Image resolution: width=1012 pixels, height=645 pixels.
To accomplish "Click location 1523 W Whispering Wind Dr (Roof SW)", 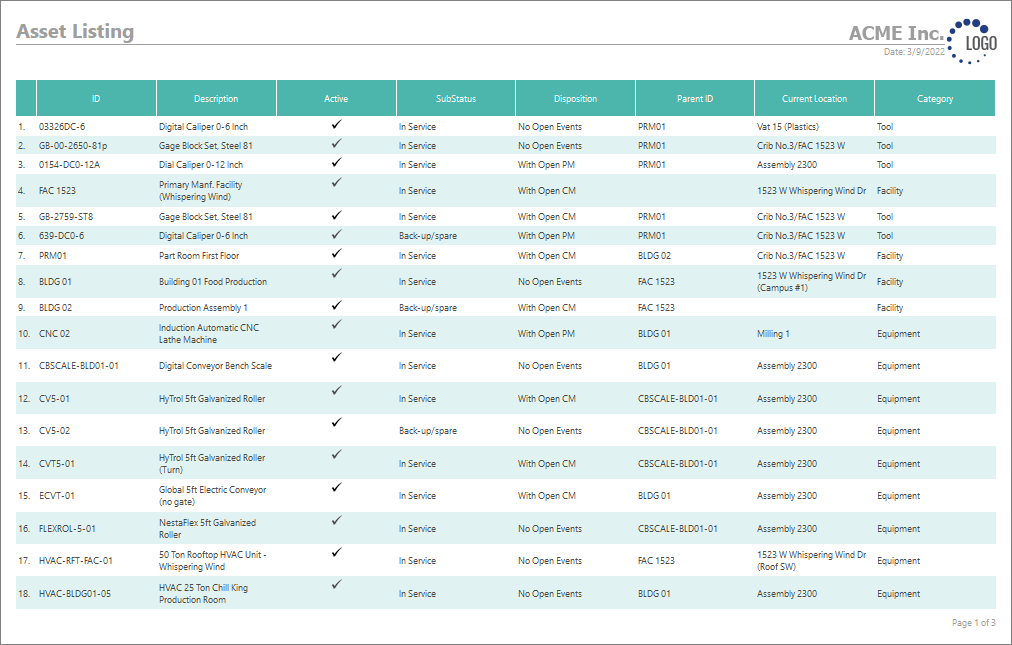I will pyautogui.click(x=811, y=560).
